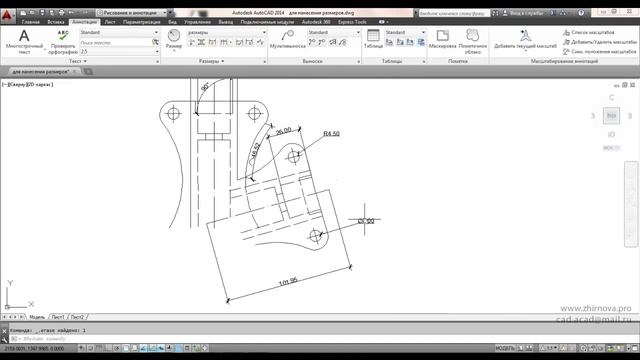
Task: Switch to the Лист2 layout tab
Action: pyautogui.click(x=77, y=317)
